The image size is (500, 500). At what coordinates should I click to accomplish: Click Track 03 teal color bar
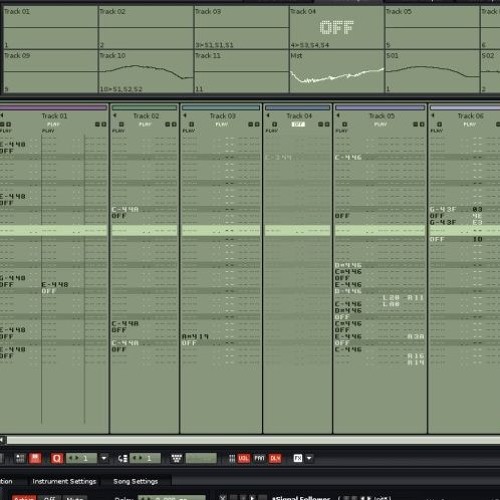221,107
